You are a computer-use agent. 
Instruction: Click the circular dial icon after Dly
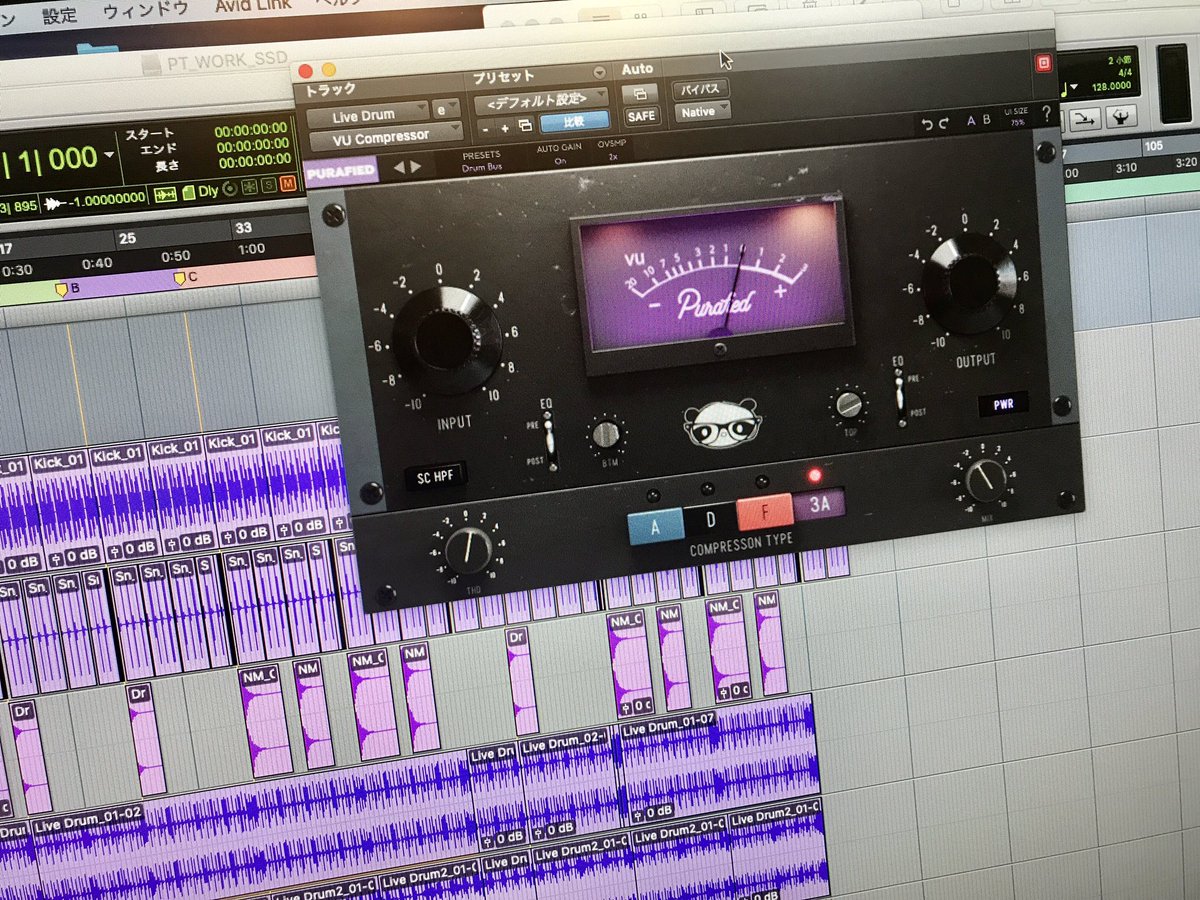[231, 188]
